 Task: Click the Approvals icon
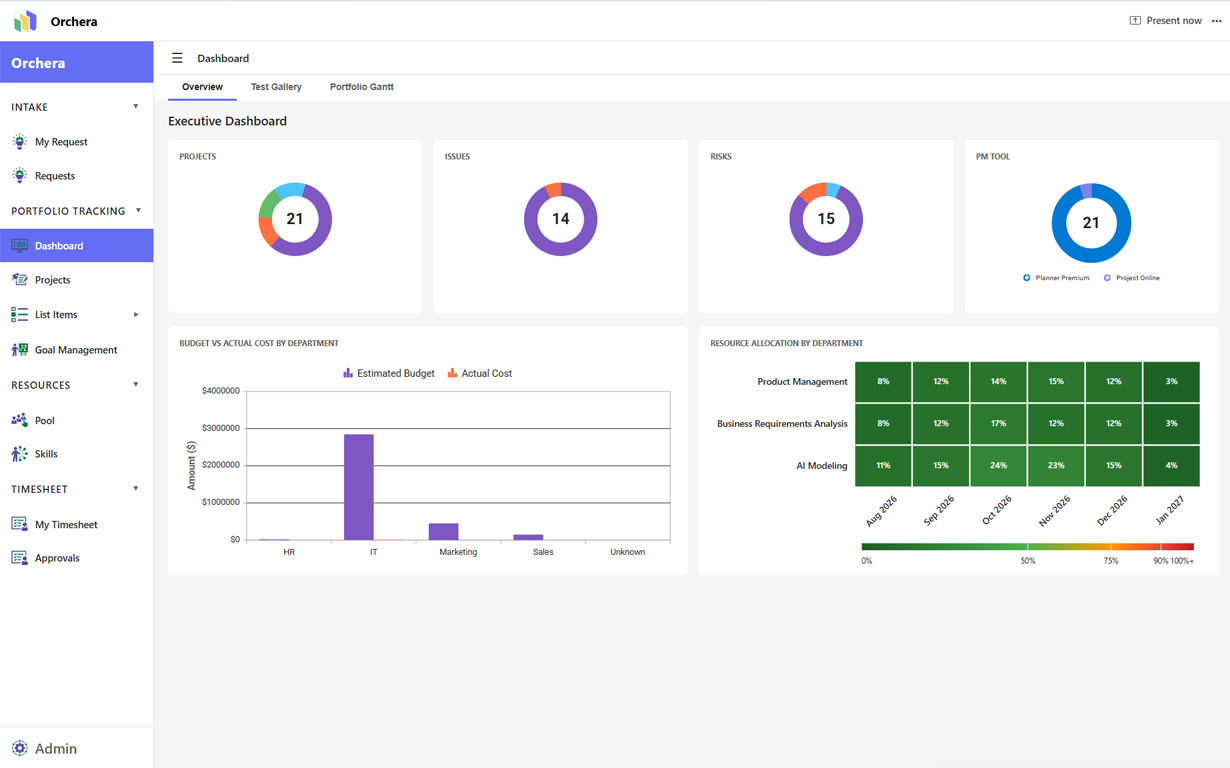pyautogui.click(x=19, y=558)
